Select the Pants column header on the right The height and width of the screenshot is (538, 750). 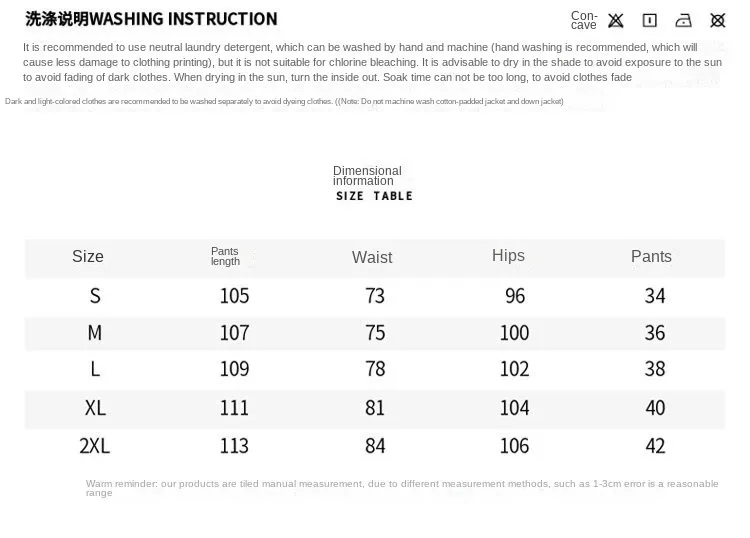tap(651, 256)
